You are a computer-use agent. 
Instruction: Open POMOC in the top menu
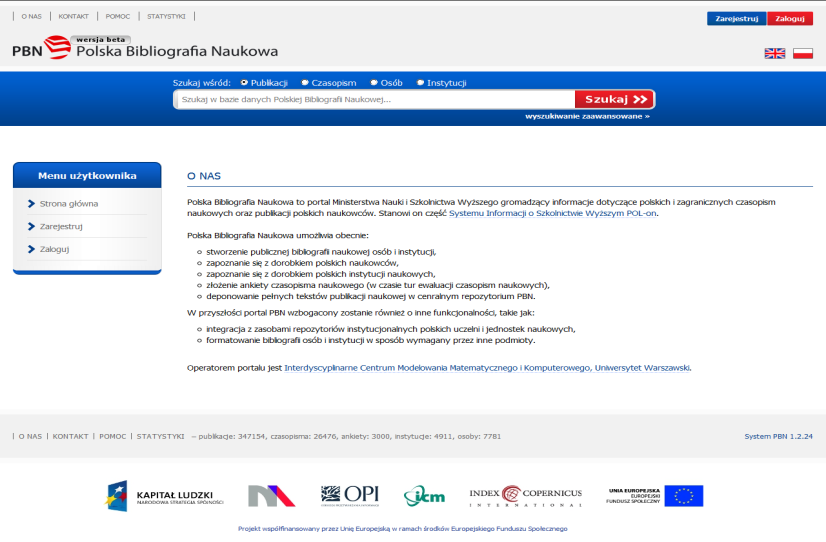pyautogui.click(x=117, y=16)
